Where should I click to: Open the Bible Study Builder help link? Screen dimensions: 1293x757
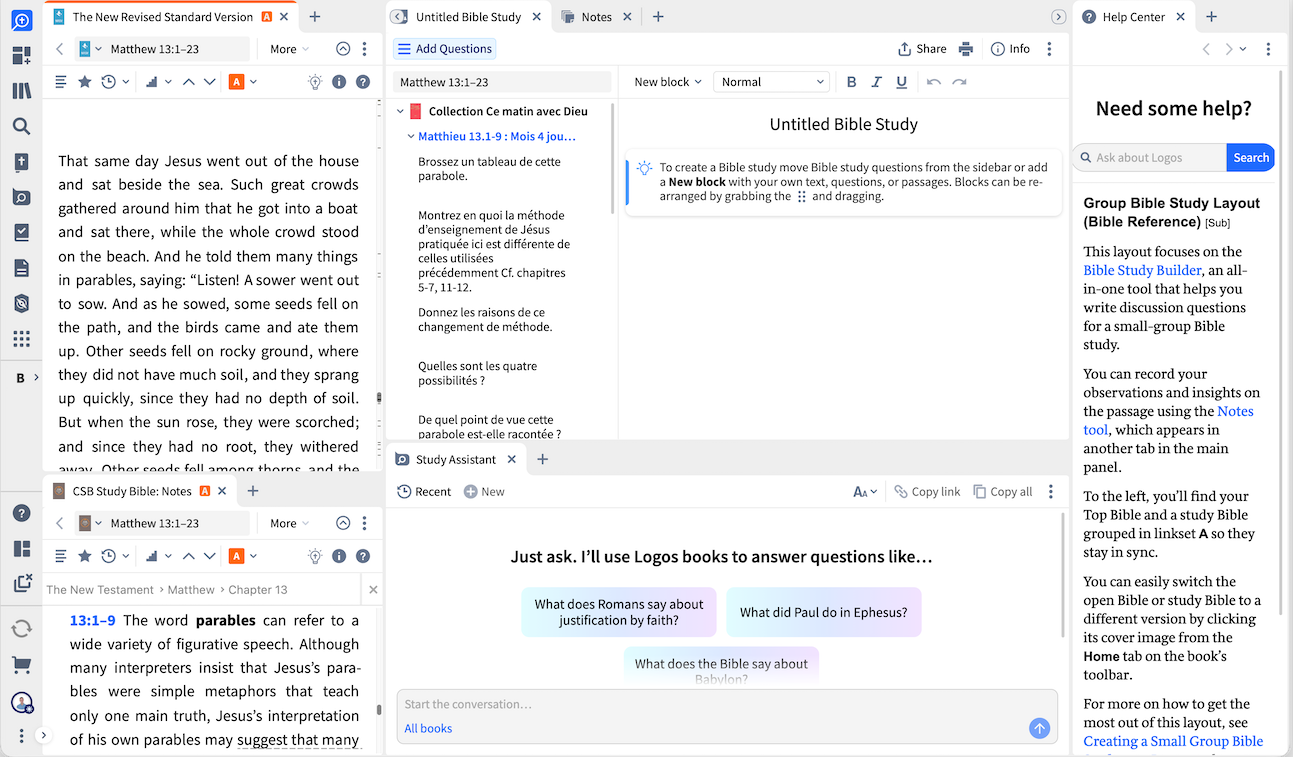tap(1142, 270)
